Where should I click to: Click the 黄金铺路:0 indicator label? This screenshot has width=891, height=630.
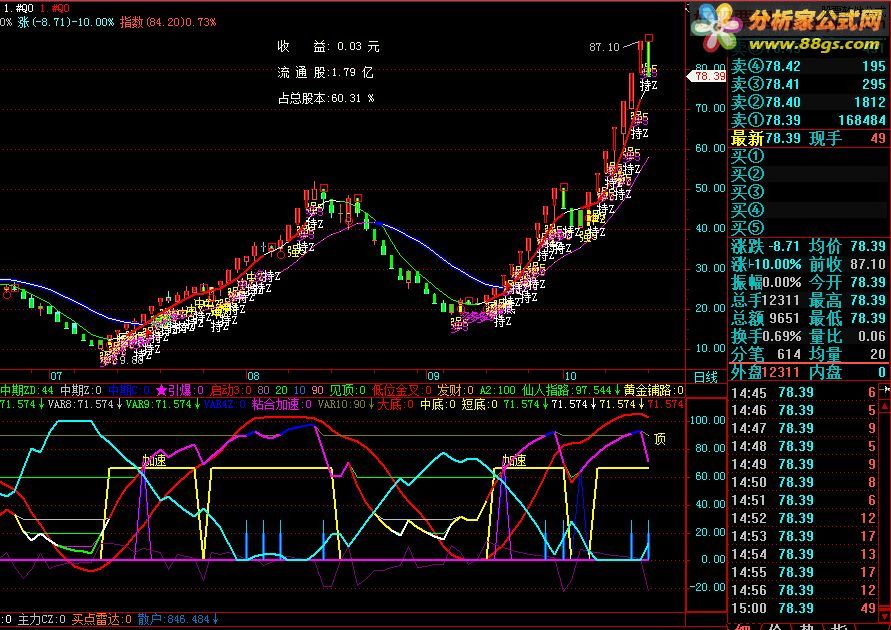click(654, 390)
